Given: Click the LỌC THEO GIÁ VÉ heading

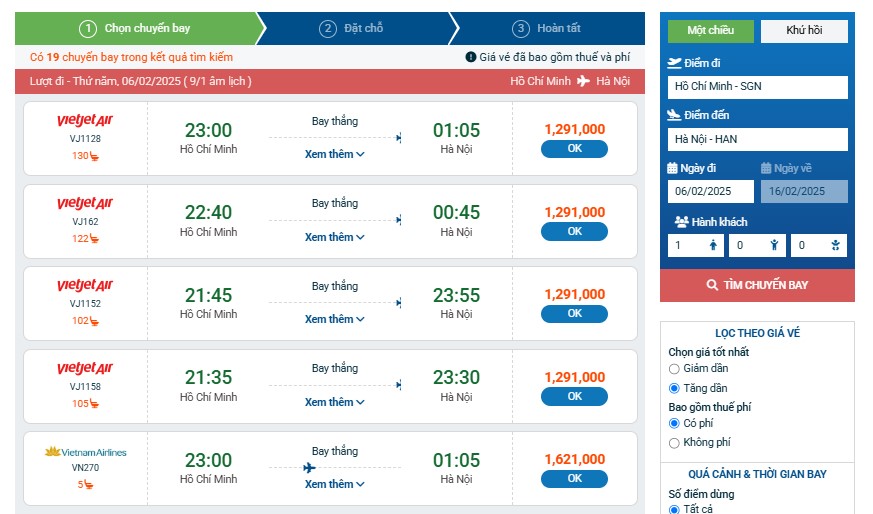Looking at the screenshot, I should [757, 333].
